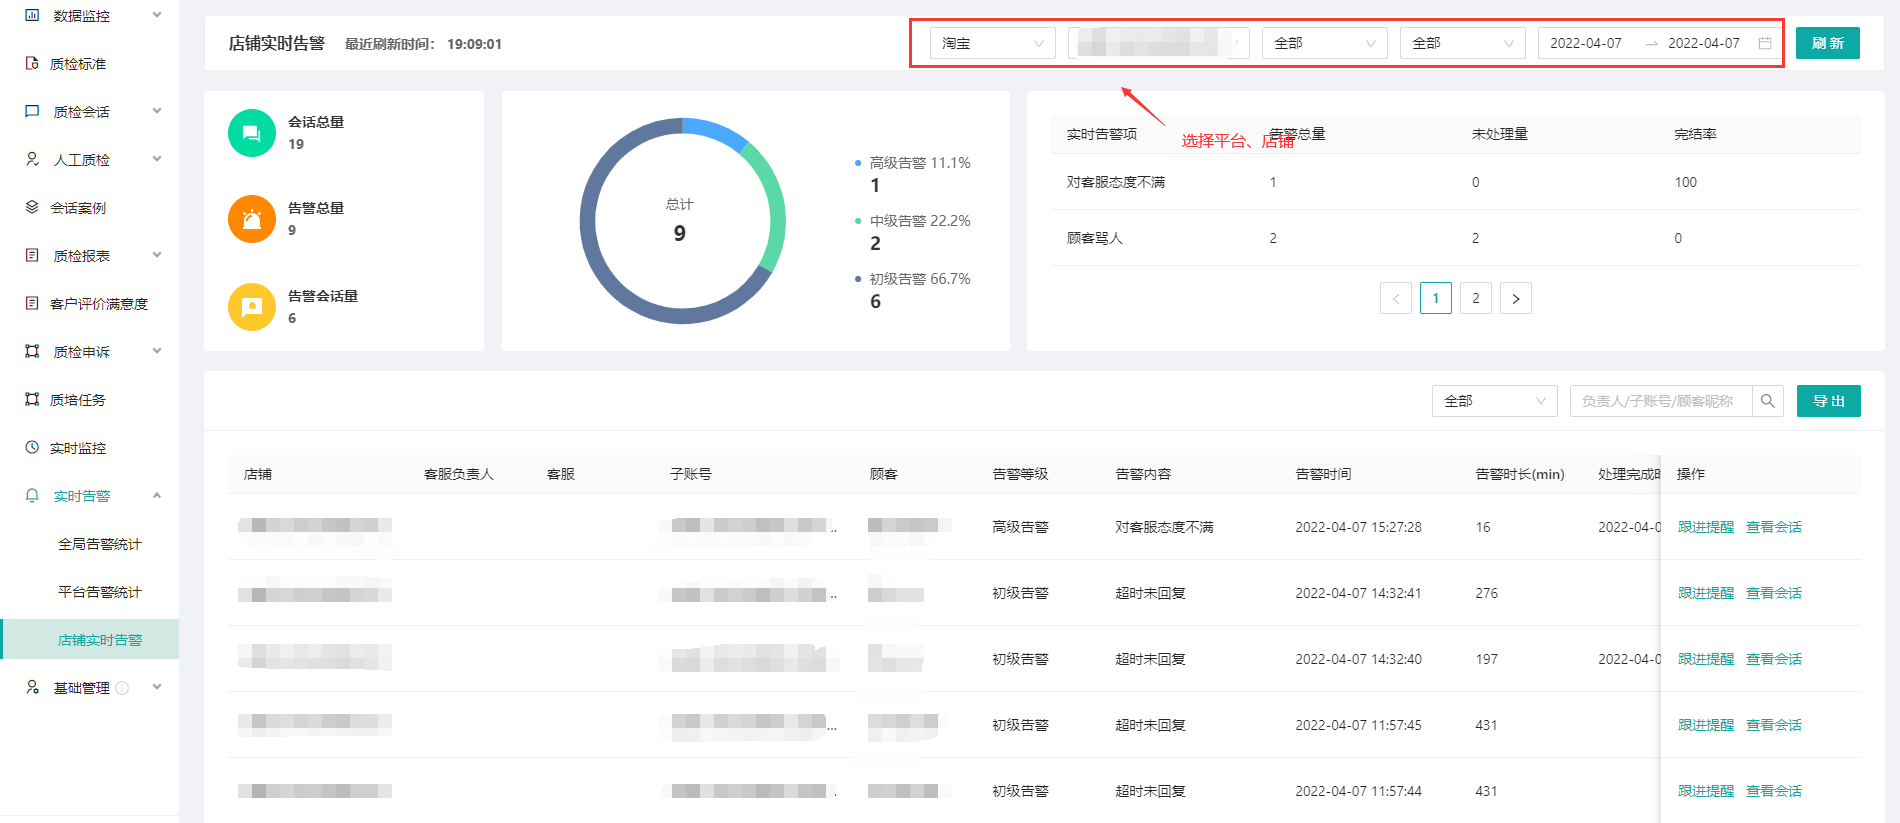Collapse the 实时告警 submenu chevron
This screenshot has width=1900, height=823.
click(x=157, y=495)
